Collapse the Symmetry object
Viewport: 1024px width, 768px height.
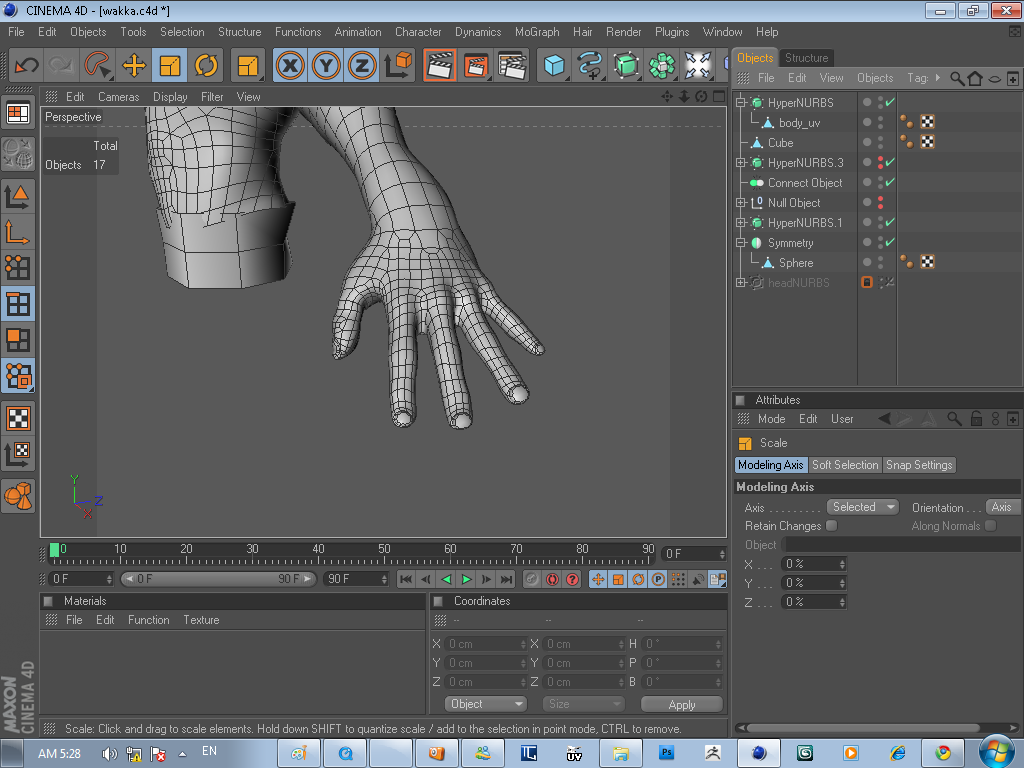click(x=741, y=243)
